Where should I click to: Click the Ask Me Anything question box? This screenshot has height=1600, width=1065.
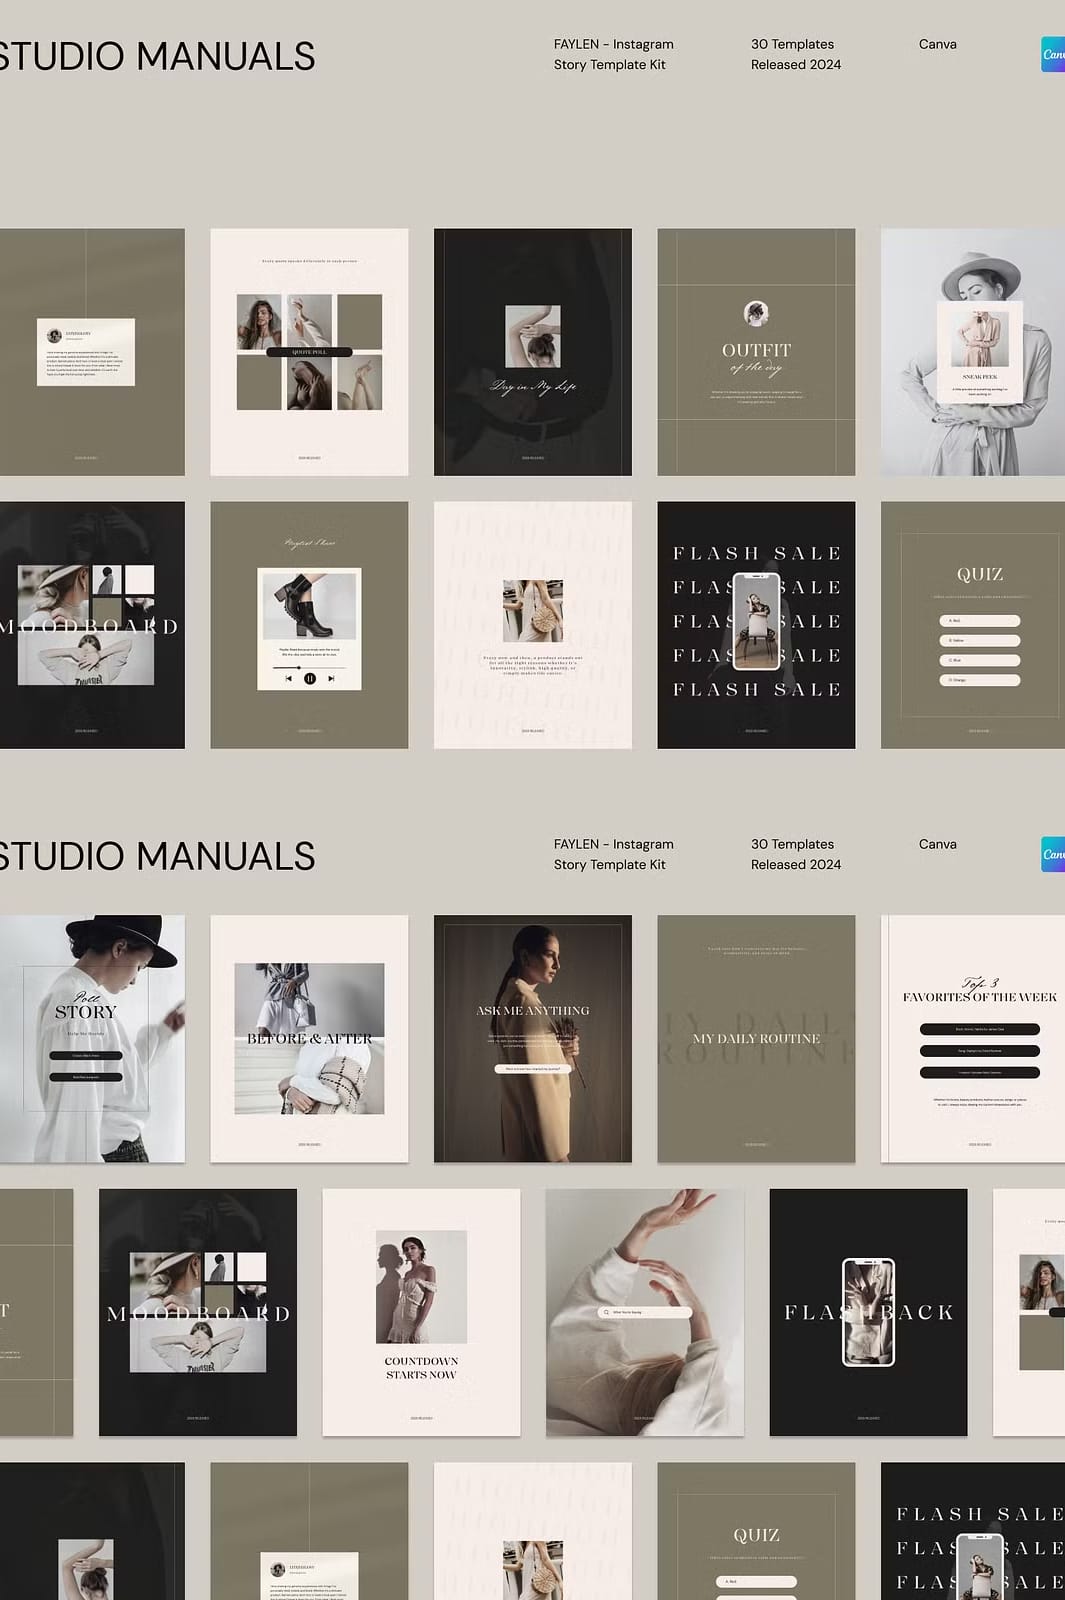532,1069
